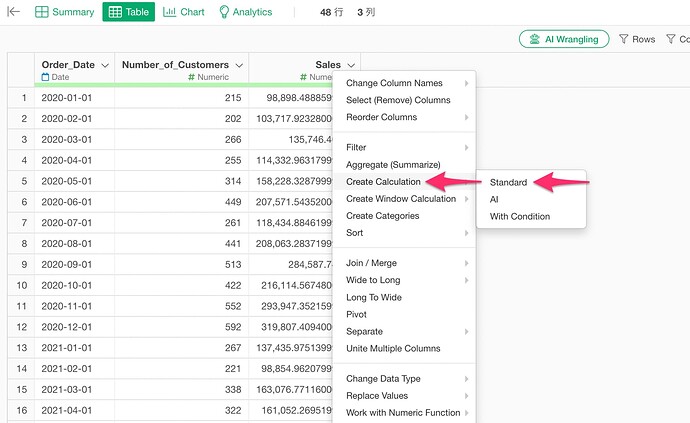Click the Sales cell 284,587.7
Image resolution: width=690 pixels, height=423 pixels.
click(291, 265)
